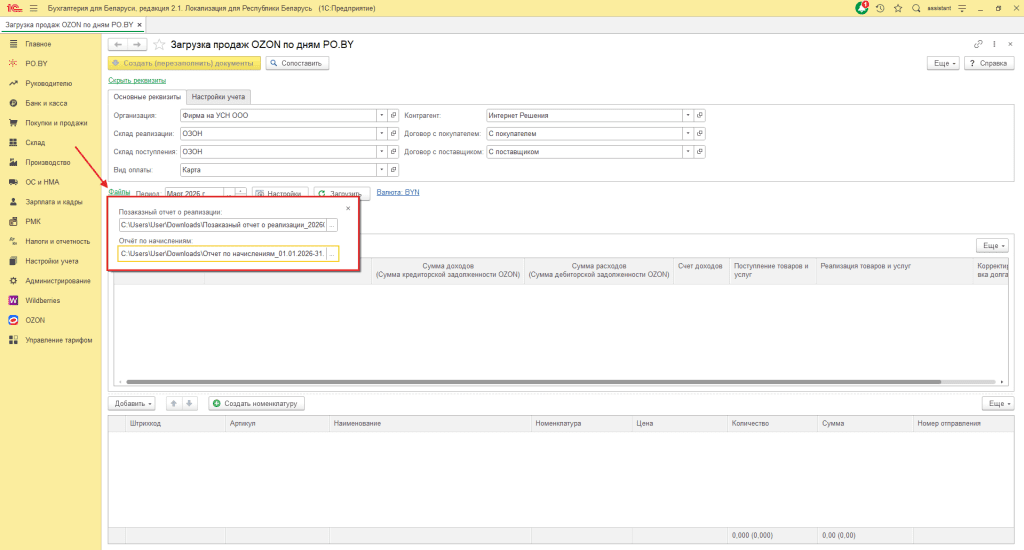Expand the Склад поступления dropdown
1024x550 pixels.
coord(381,152)
